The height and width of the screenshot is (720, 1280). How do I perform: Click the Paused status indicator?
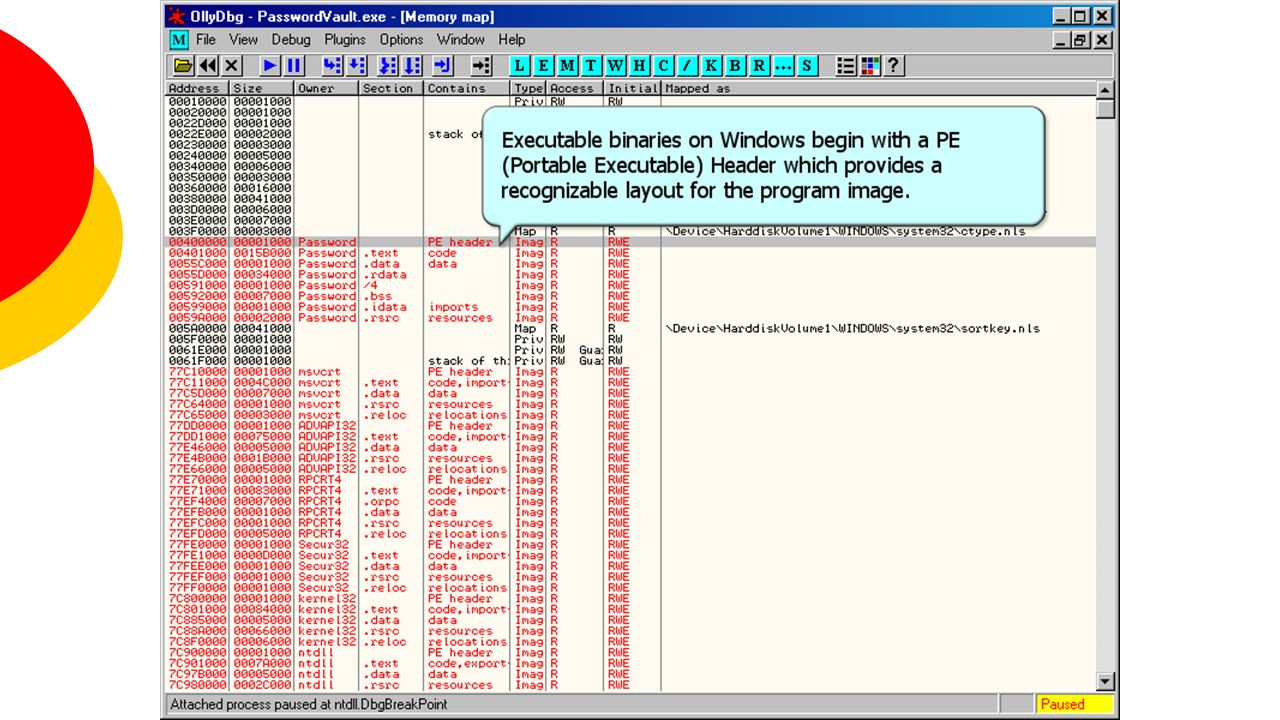pyautogui.click(x=1074, y=704)
